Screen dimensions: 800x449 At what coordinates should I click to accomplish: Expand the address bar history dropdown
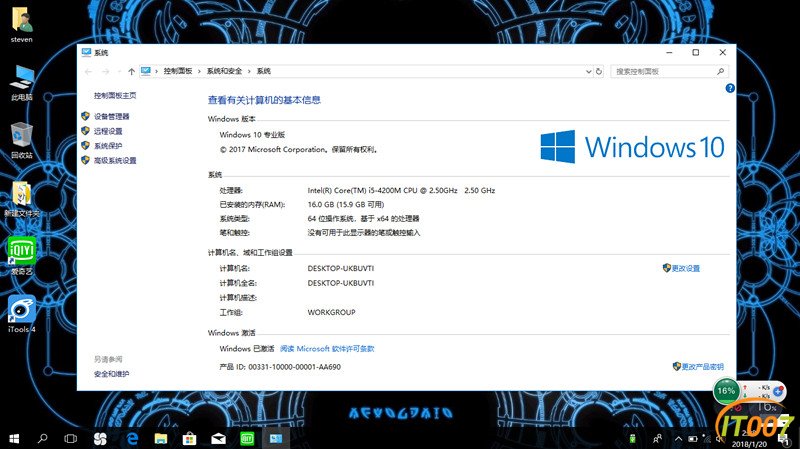point(588,71)
